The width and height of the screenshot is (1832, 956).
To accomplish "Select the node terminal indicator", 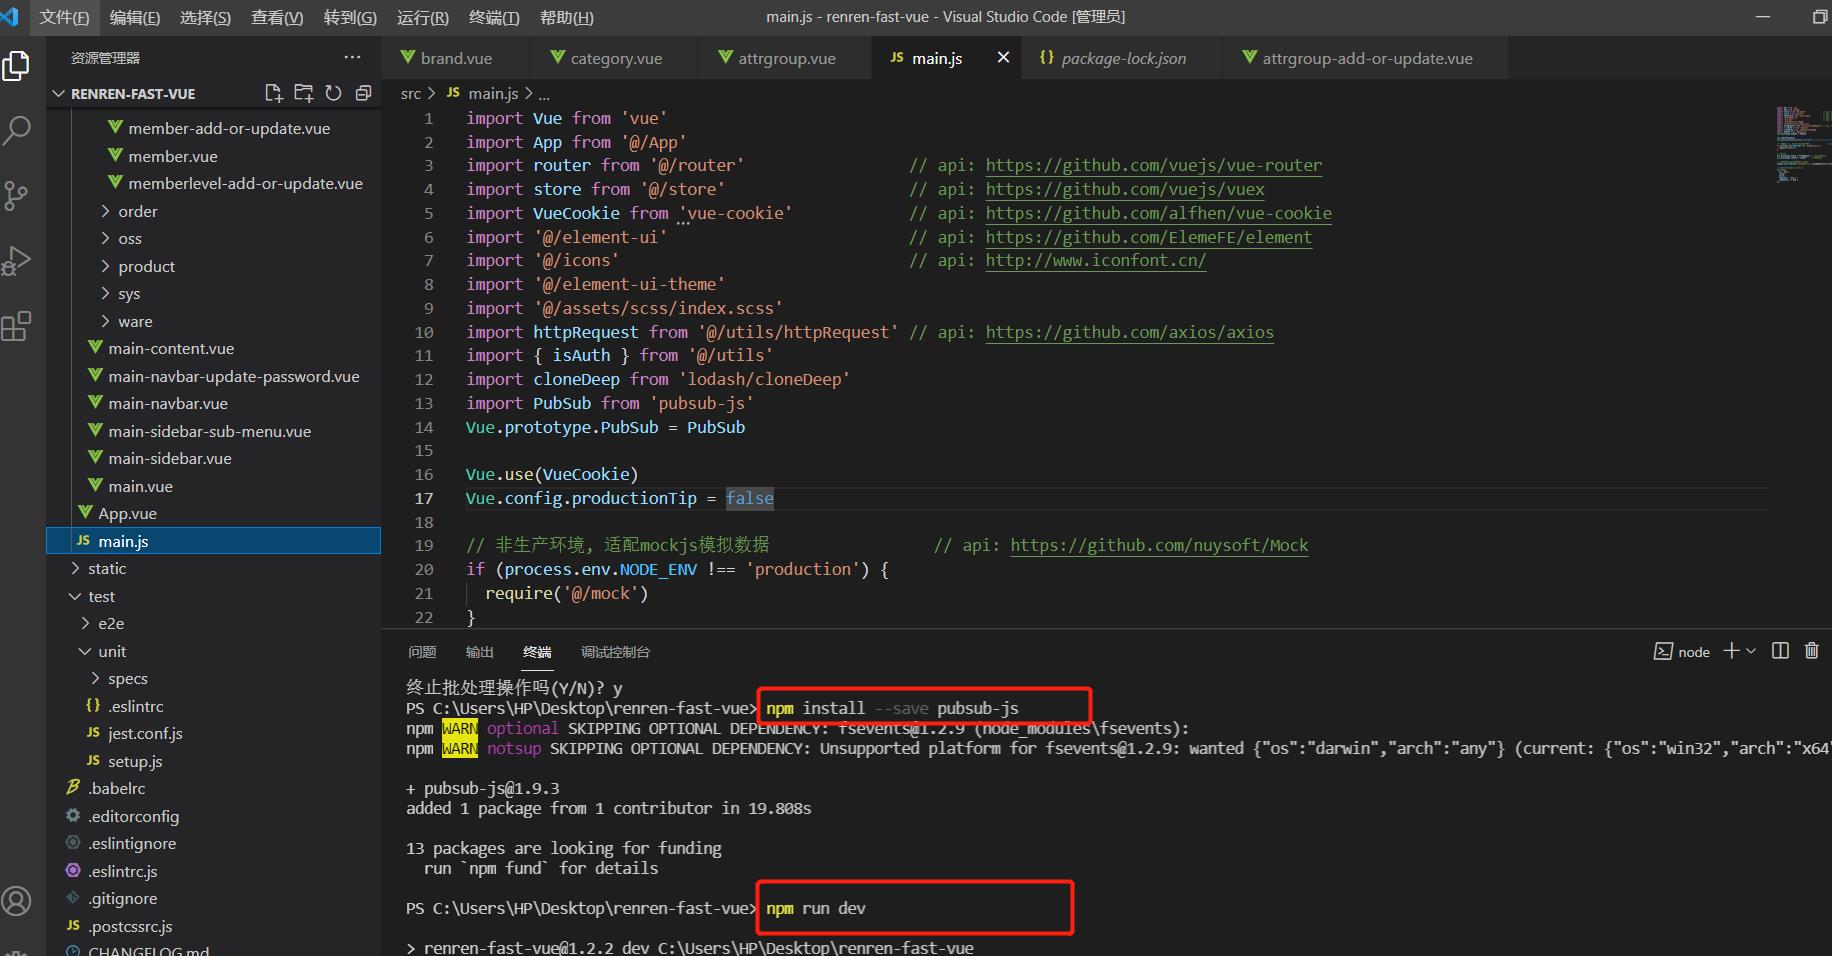I will (1682, 652).
